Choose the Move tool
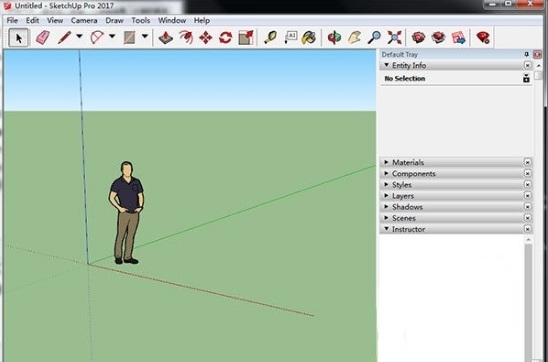This screenshot has height=362, width=548. pyautogui.click(x=206, y=37)
